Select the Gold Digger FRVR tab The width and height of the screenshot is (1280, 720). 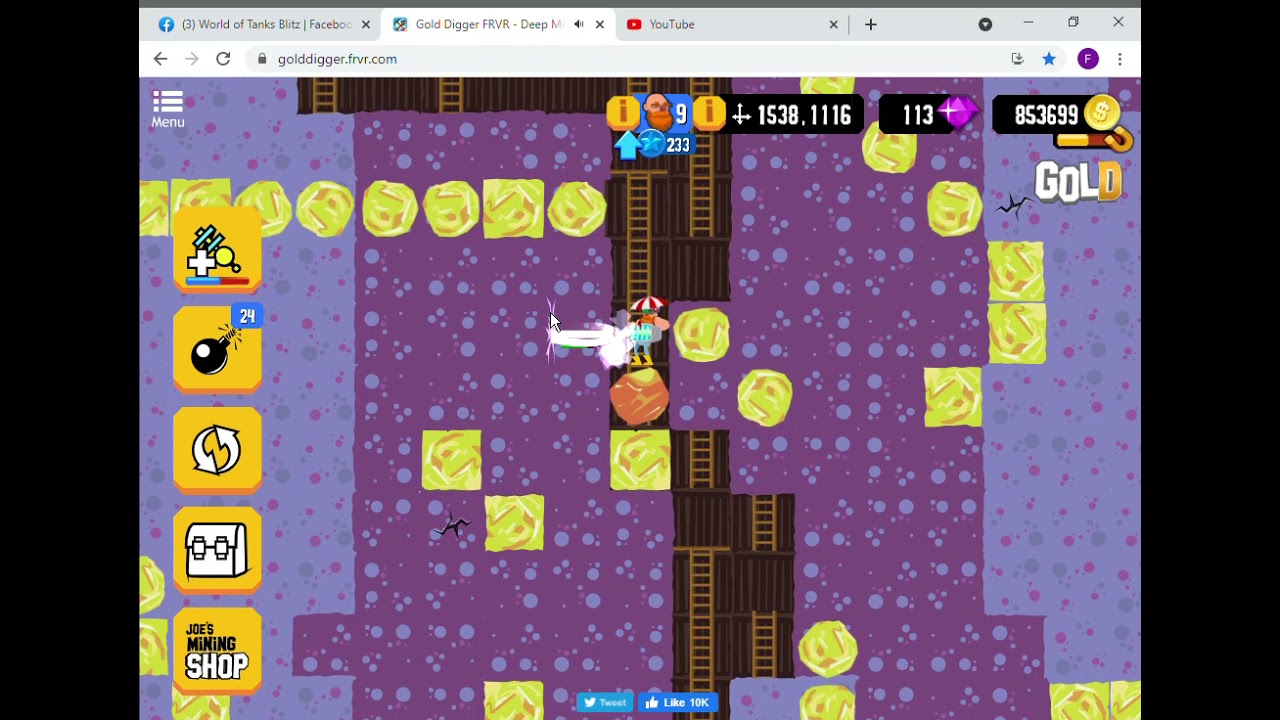488,24
